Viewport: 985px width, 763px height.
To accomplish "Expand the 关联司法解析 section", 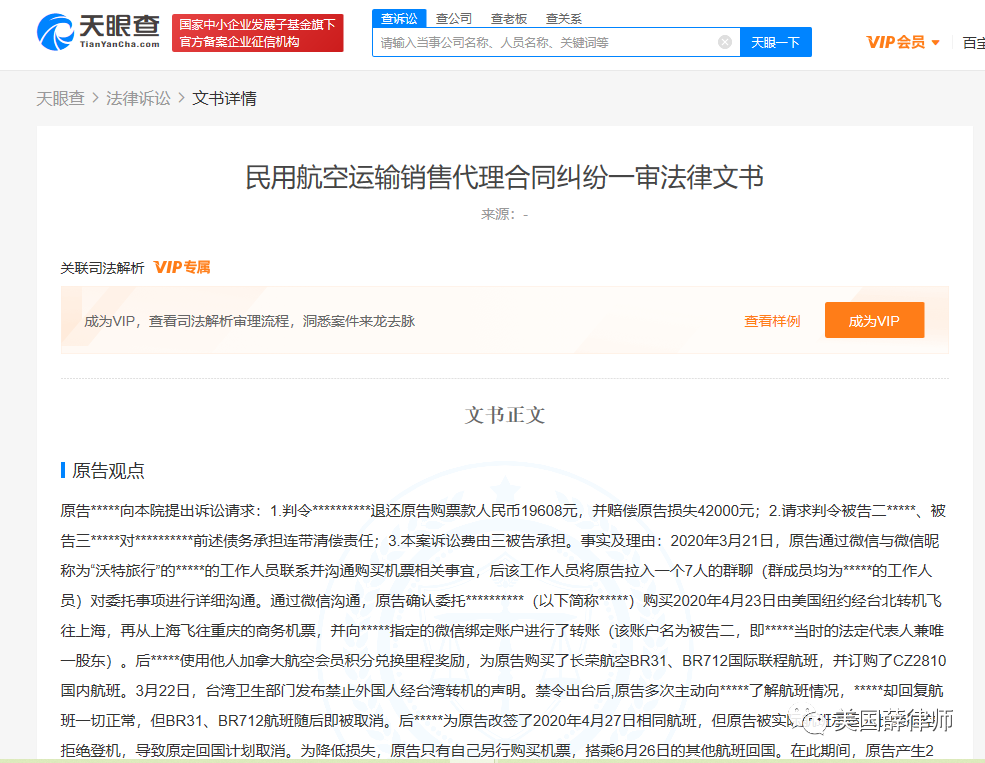I will [x=101, y=267].
